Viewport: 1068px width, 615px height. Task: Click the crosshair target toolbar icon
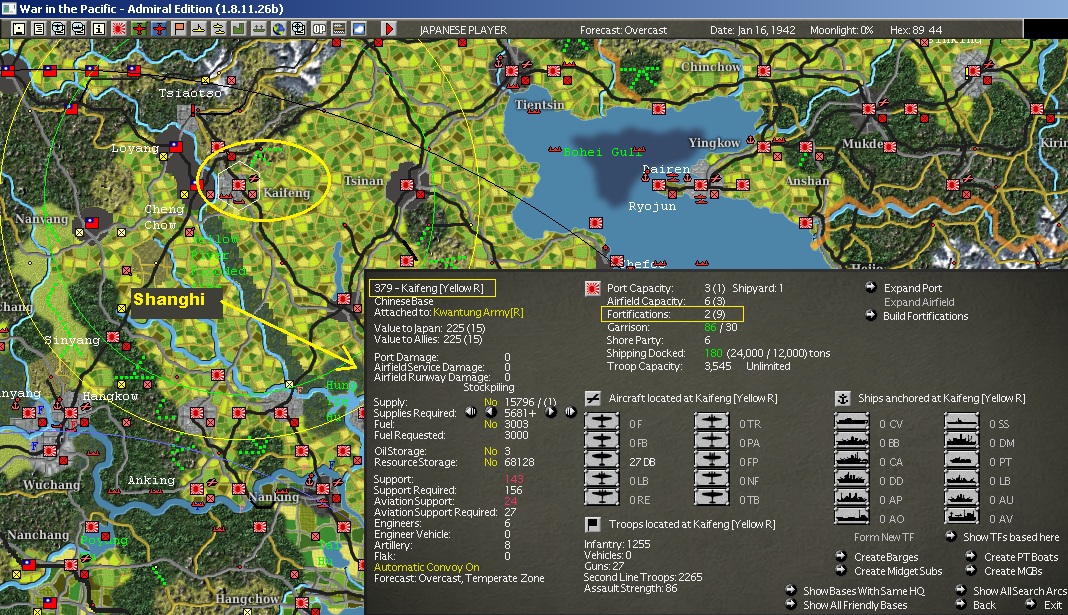point(299,29)
